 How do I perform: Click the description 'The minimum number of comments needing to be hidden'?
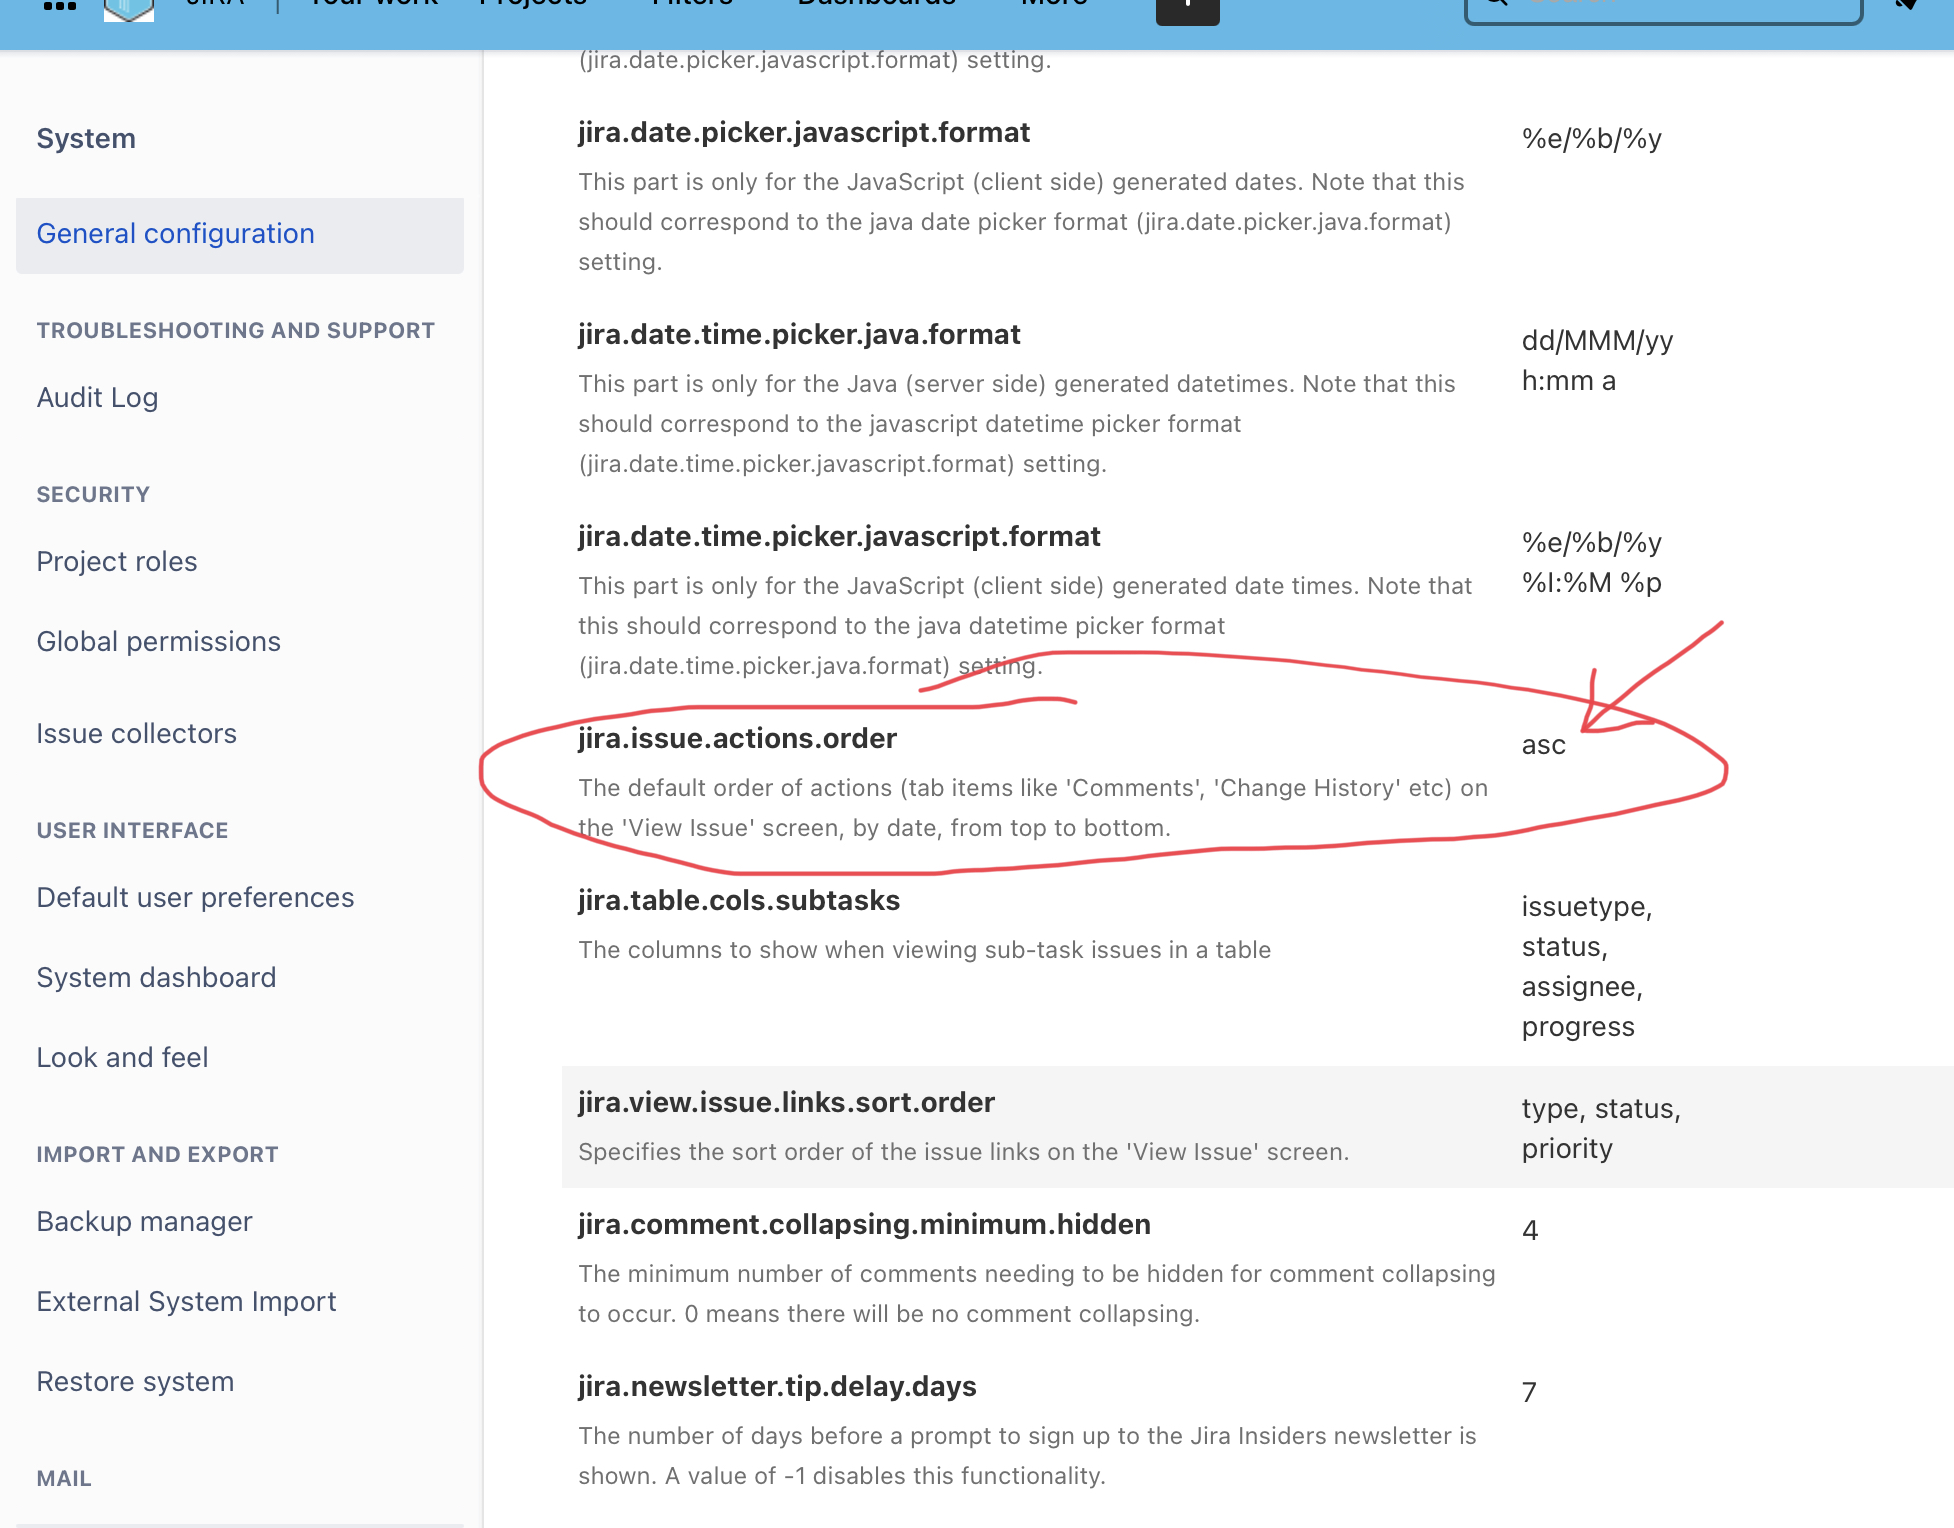click(x=1037, y=1294)
